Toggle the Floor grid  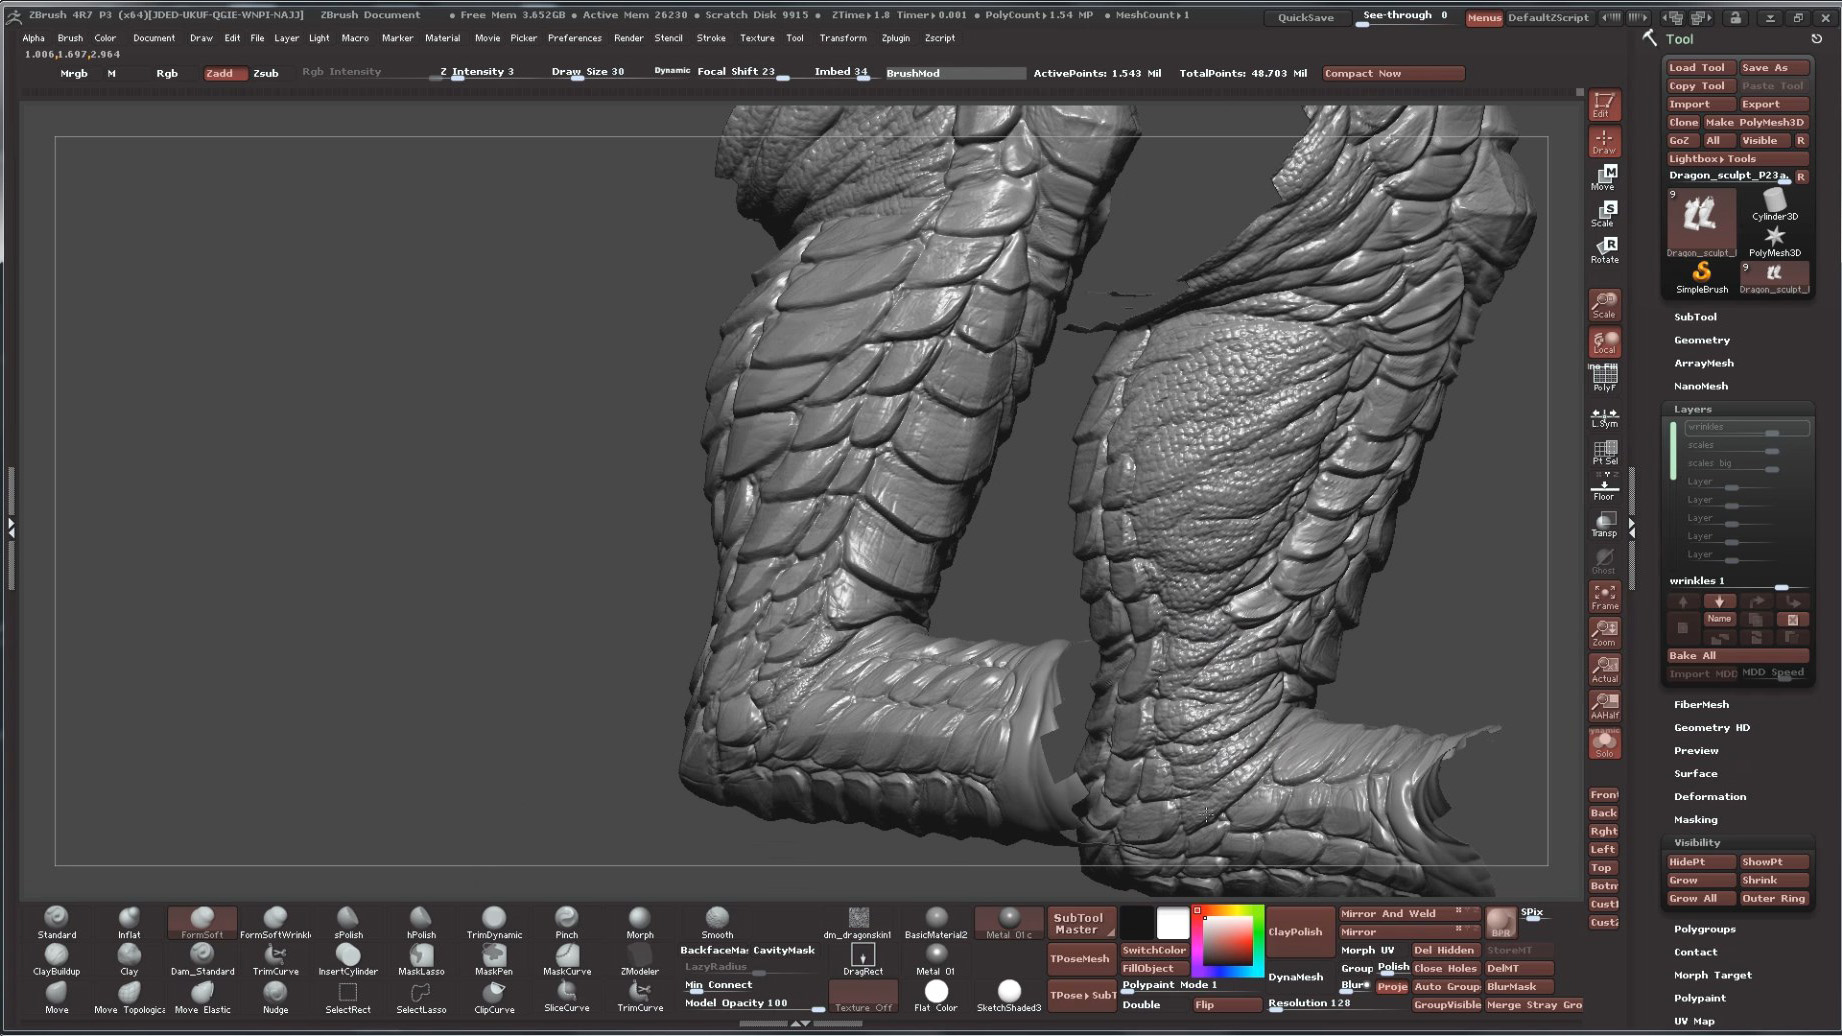[1604, 488]
